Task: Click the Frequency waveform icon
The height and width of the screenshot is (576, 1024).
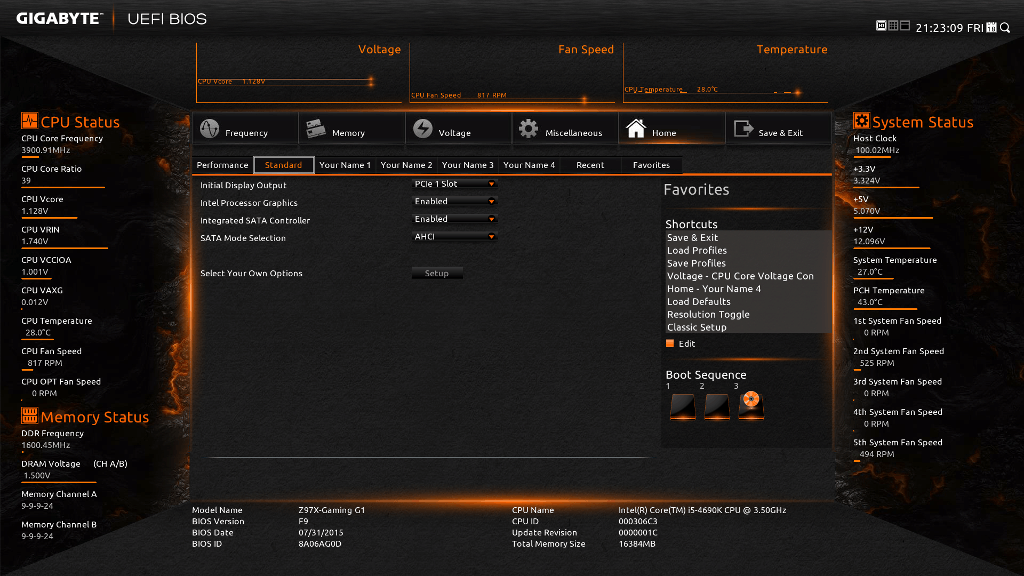Action: (210, 129)
